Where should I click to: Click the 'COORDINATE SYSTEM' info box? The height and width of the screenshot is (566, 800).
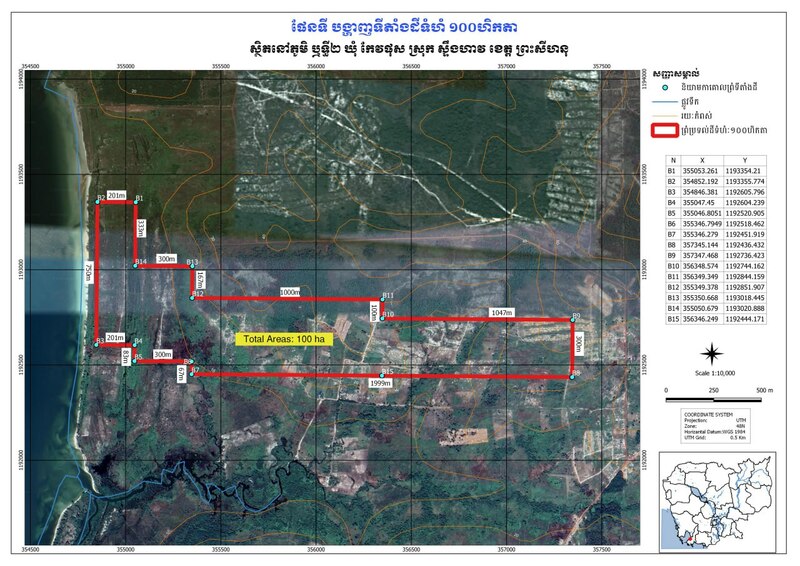715,426
